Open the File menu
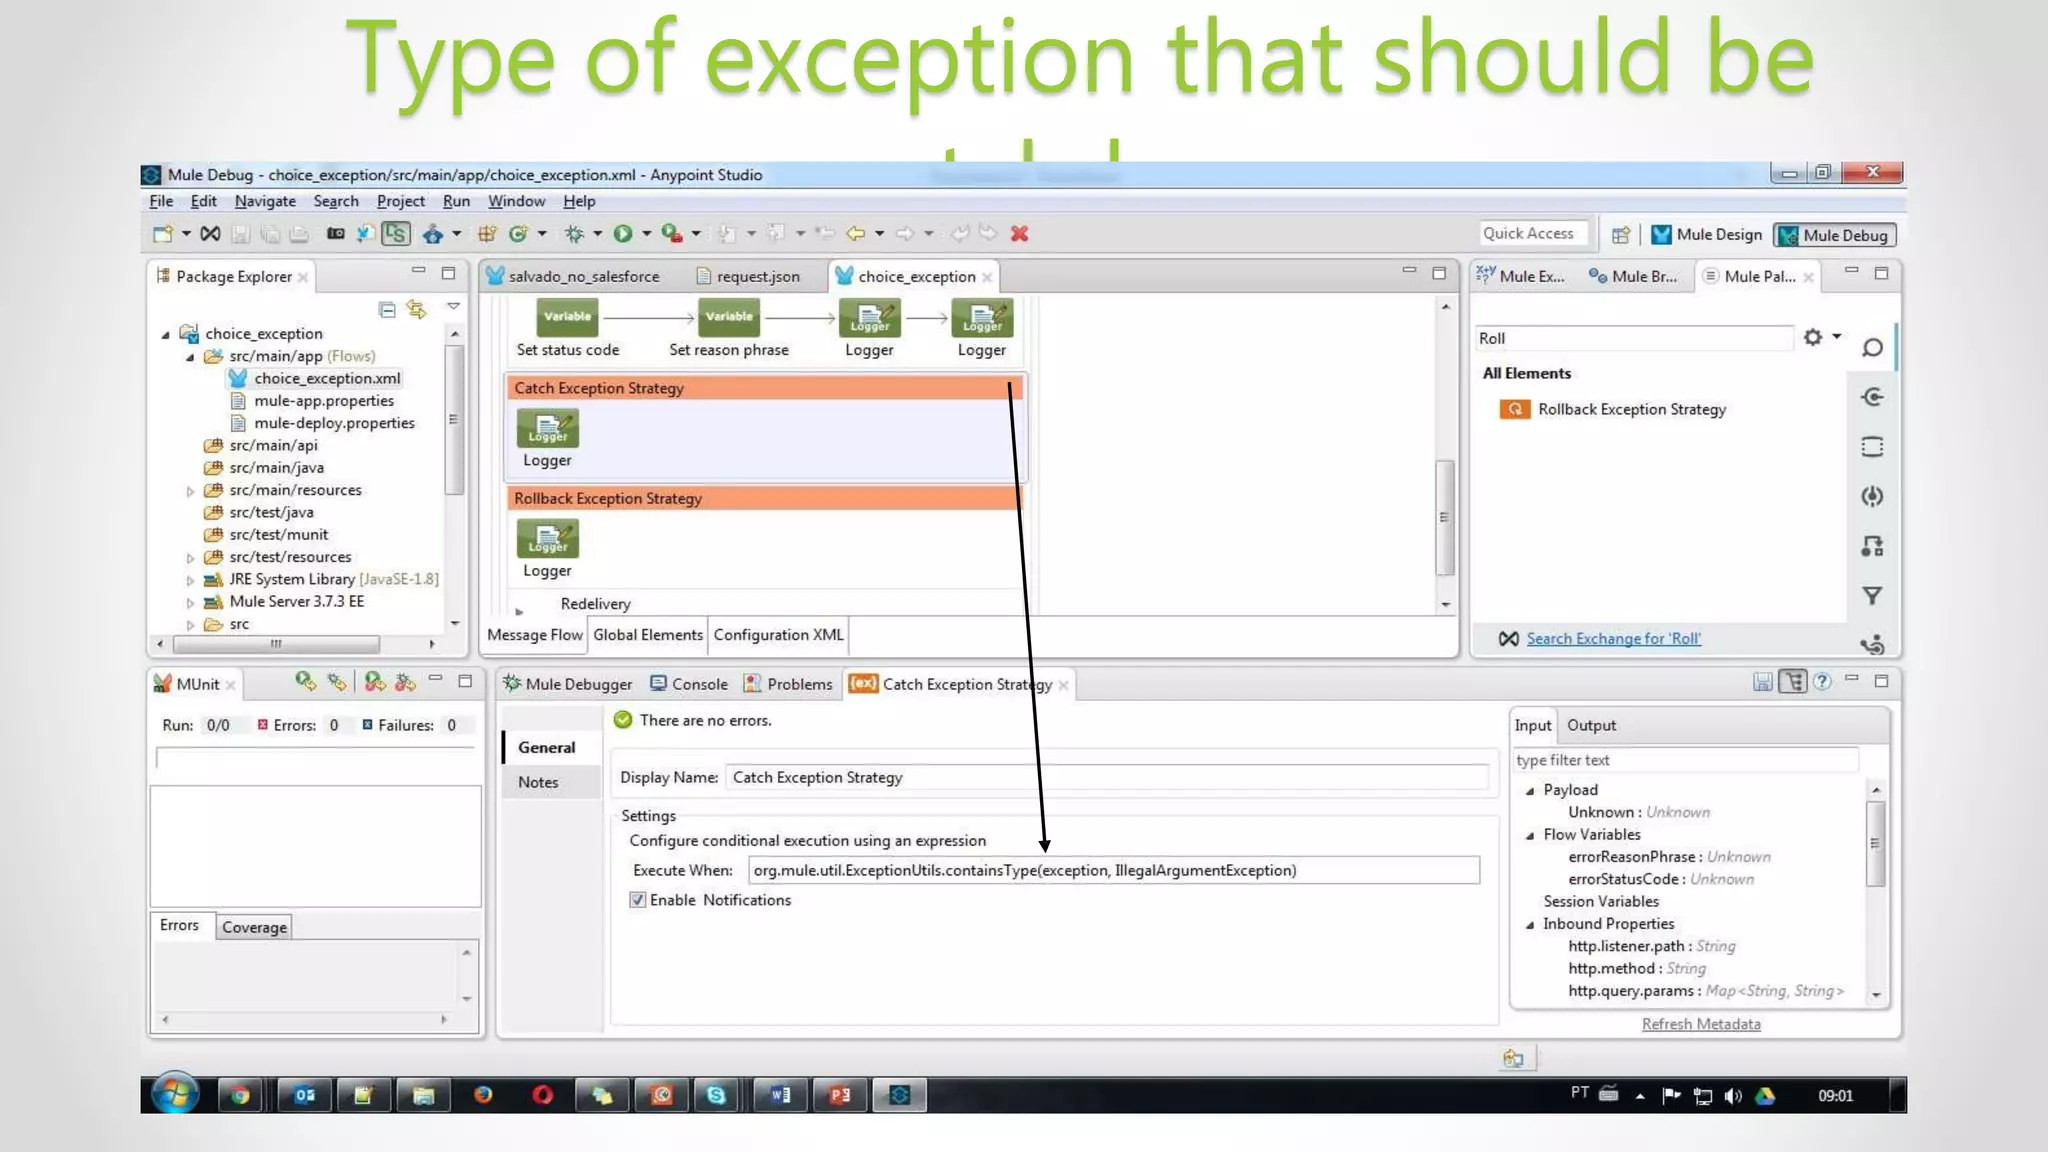This screenshot has width=2048, height=1152. (x=161, y=201)
